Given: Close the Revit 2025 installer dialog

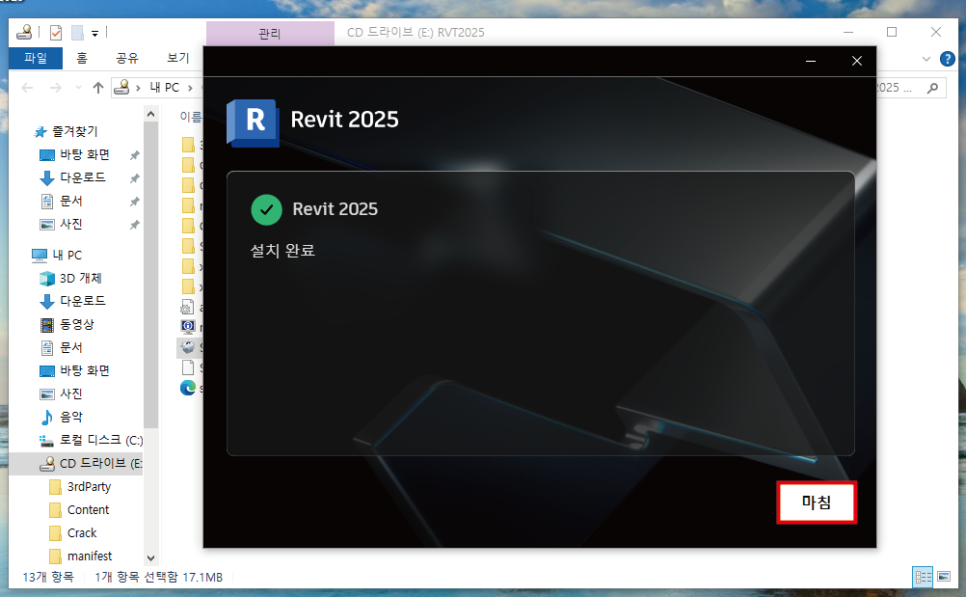Looking at the screenshot, I should pos(856,61).
